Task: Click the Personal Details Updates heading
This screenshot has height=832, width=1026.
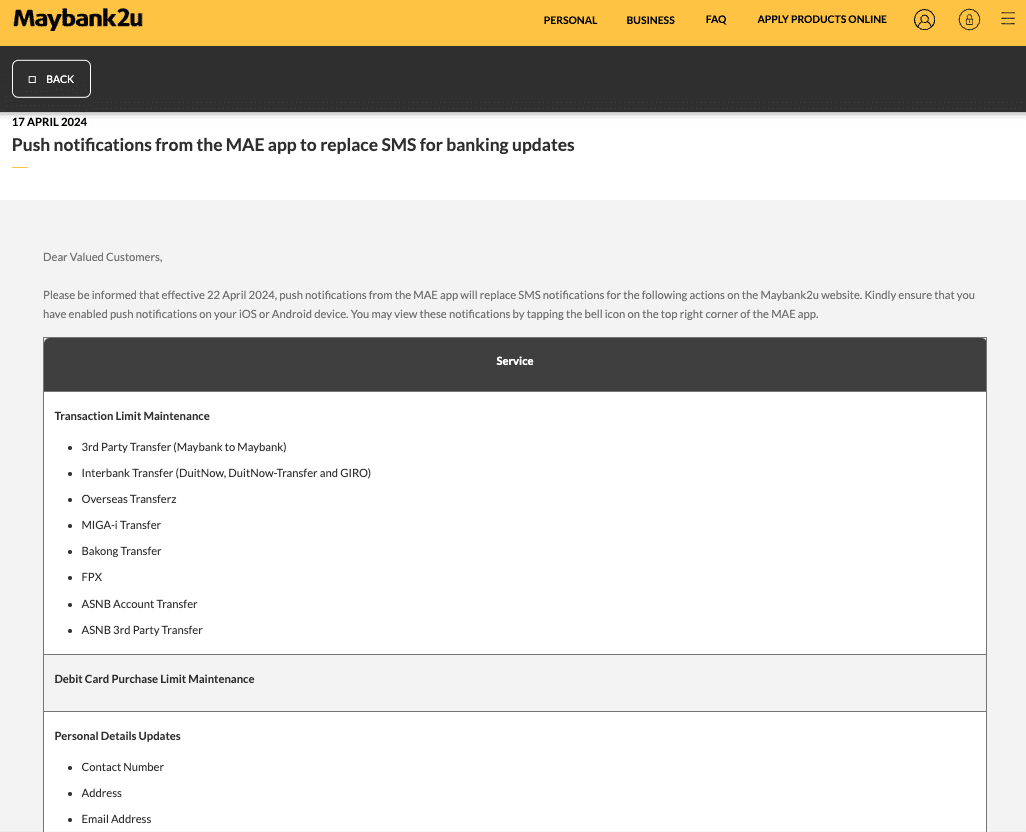Action: coord(117,736)
